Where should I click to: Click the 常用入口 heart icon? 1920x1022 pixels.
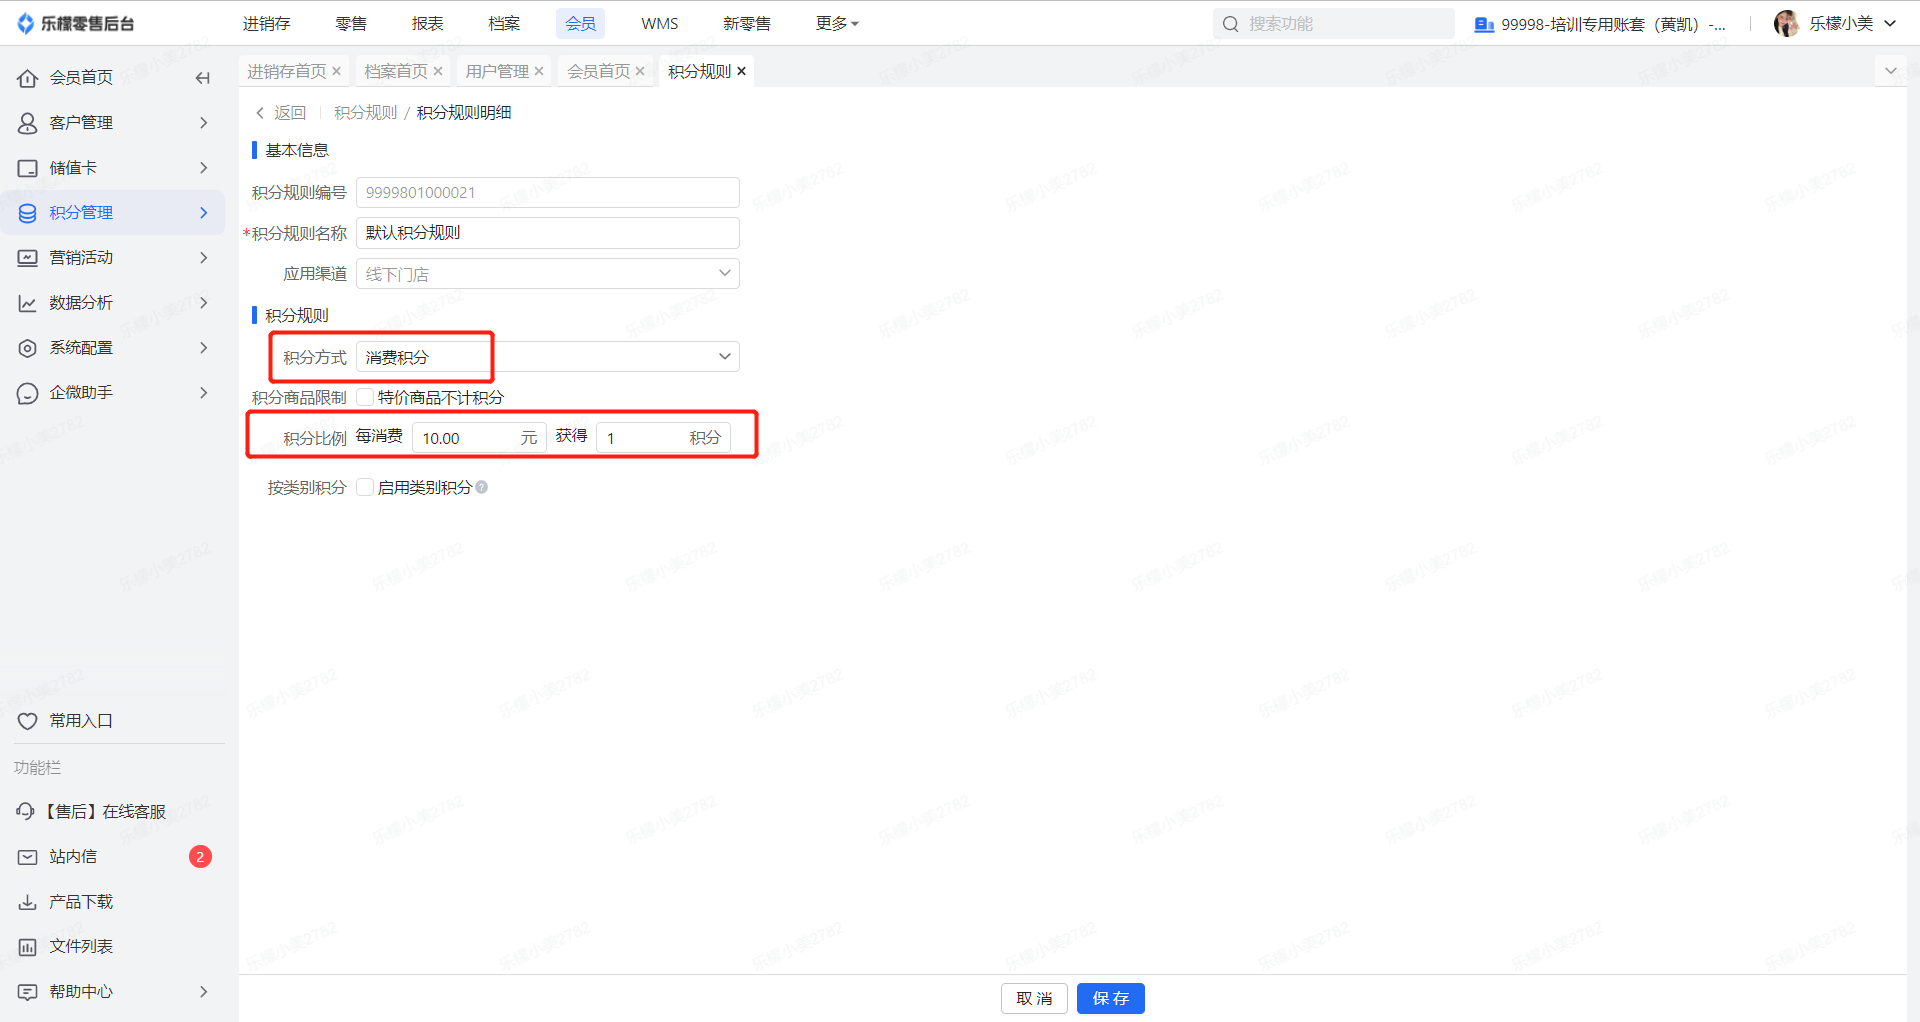[28, 721]
